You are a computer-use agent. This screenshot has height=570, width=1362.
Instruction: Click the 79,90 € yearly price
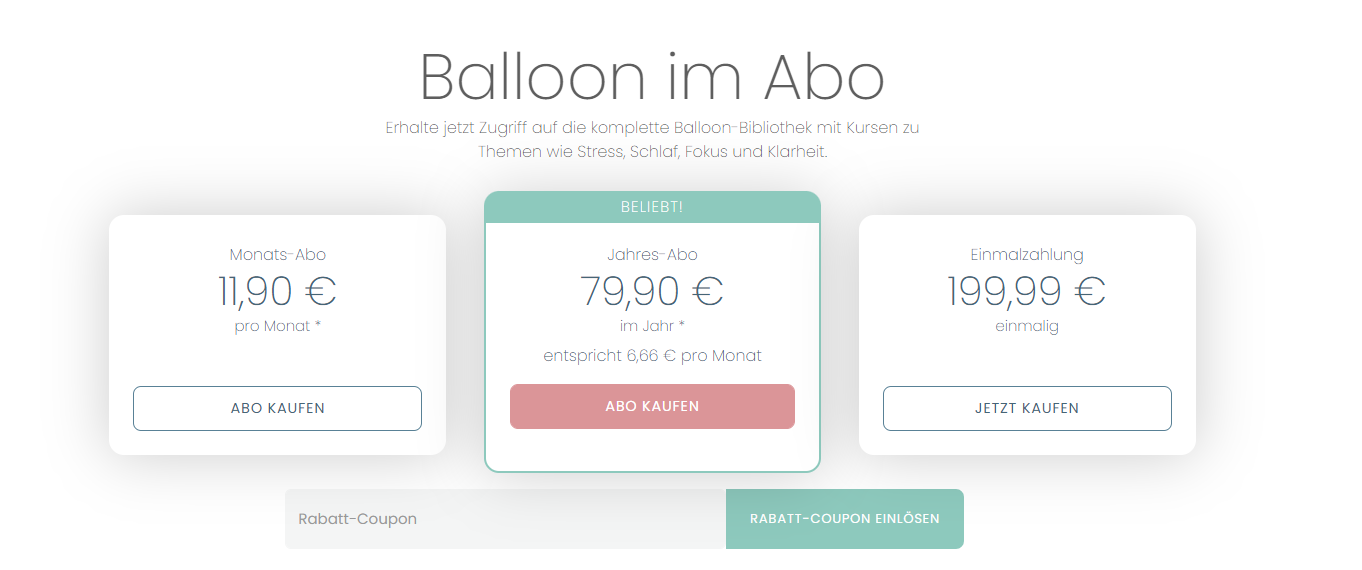[652, 291]
